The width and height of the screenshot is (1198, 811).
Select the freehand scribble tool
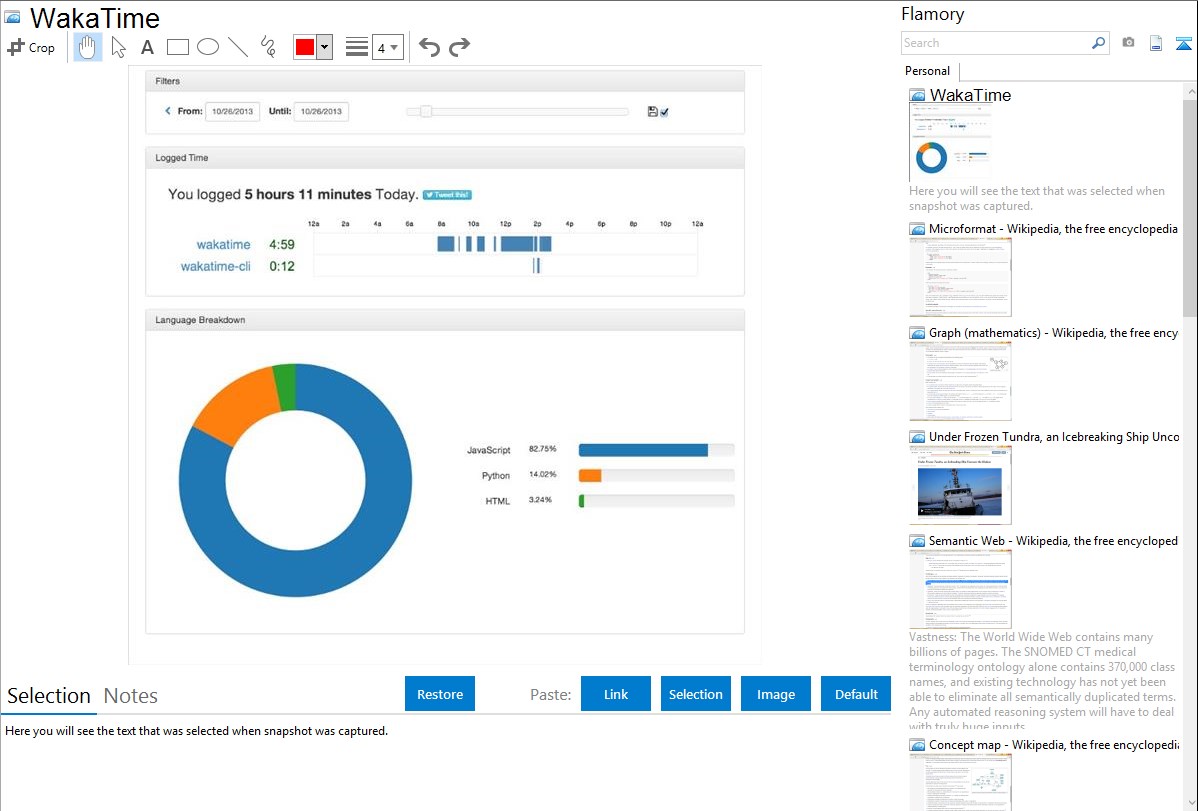[x=268, y=47]
